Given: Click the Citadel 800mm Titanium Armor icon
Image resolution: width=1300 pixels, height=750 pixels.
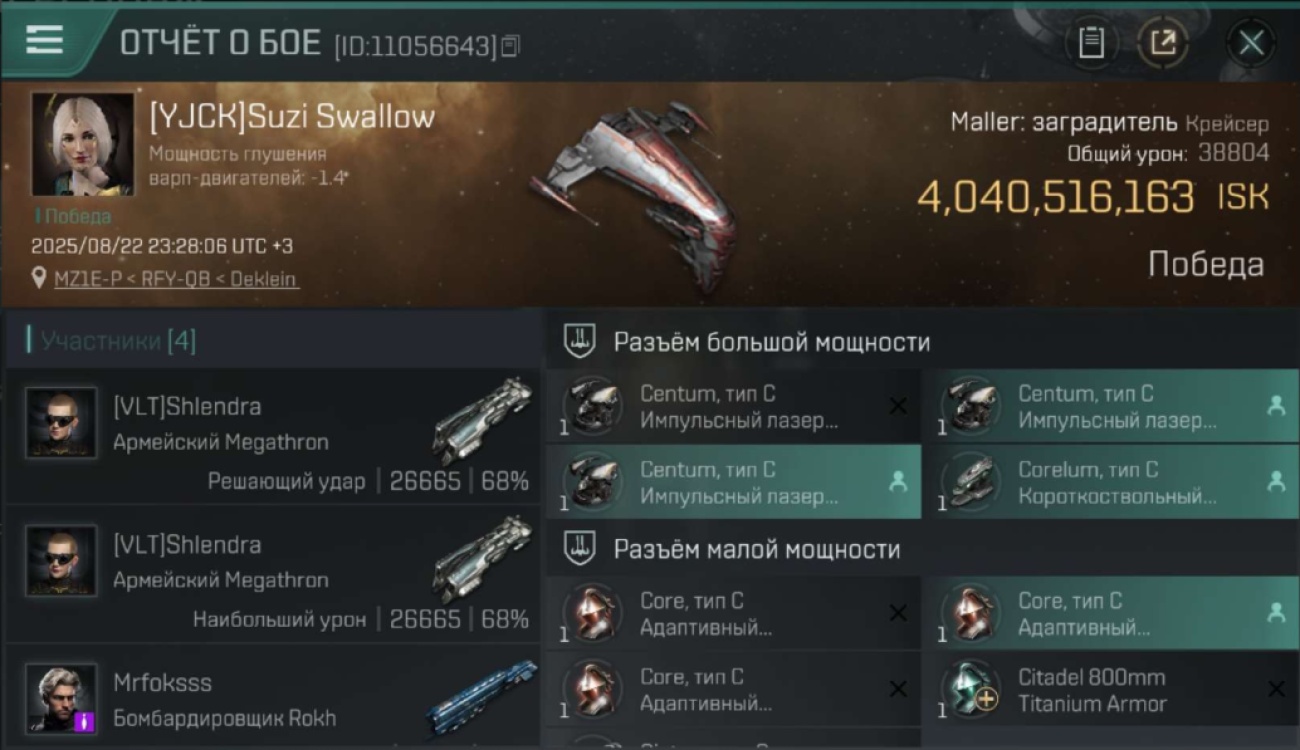Looking at the screenshot, I should point(969,689).
